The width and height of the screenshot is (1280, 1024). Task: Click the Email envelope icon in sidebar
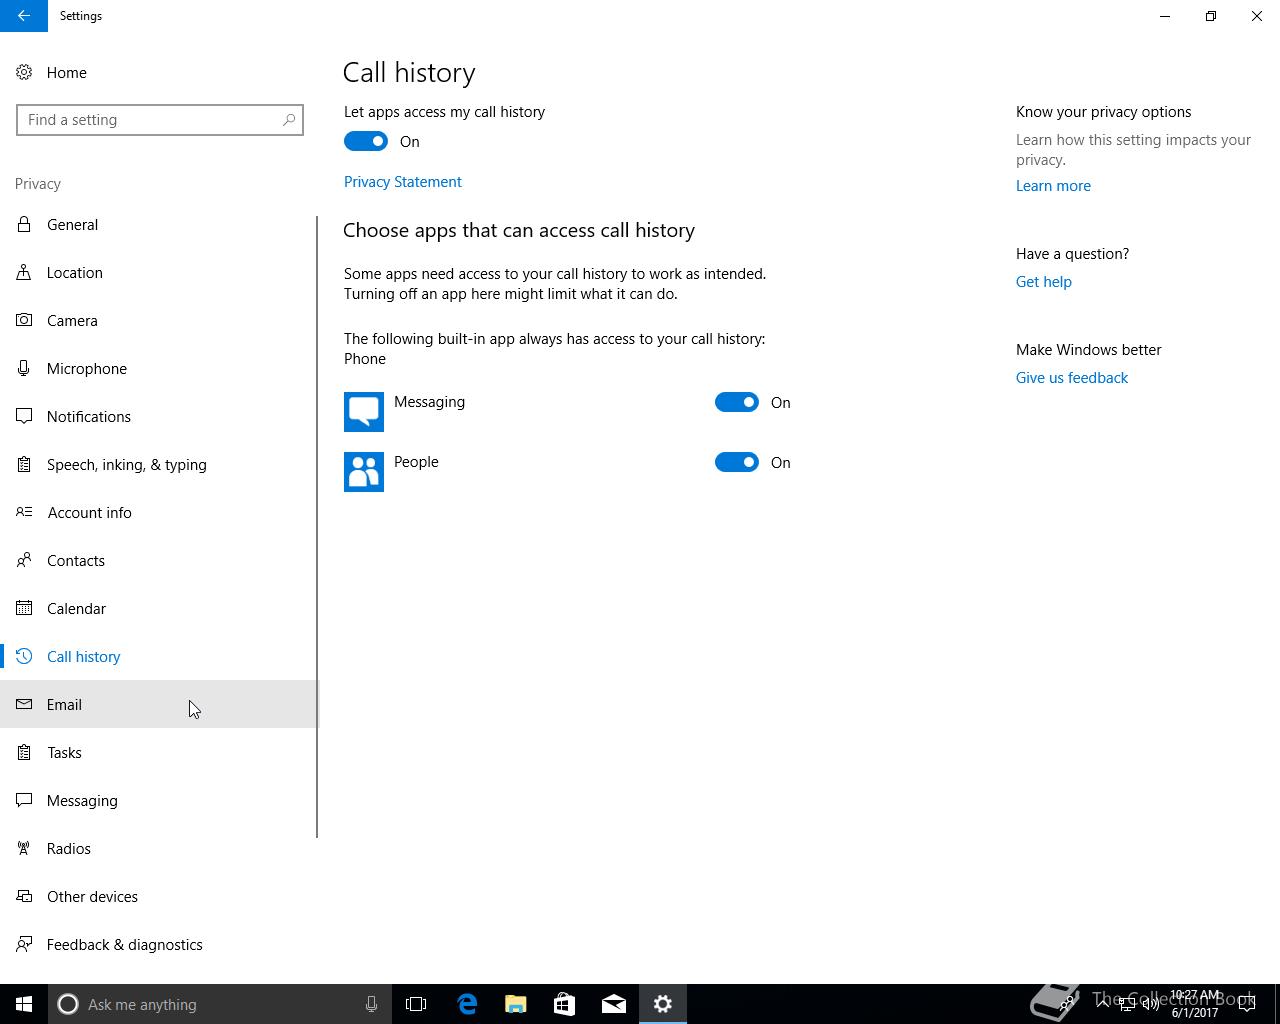tap(24, 704)
